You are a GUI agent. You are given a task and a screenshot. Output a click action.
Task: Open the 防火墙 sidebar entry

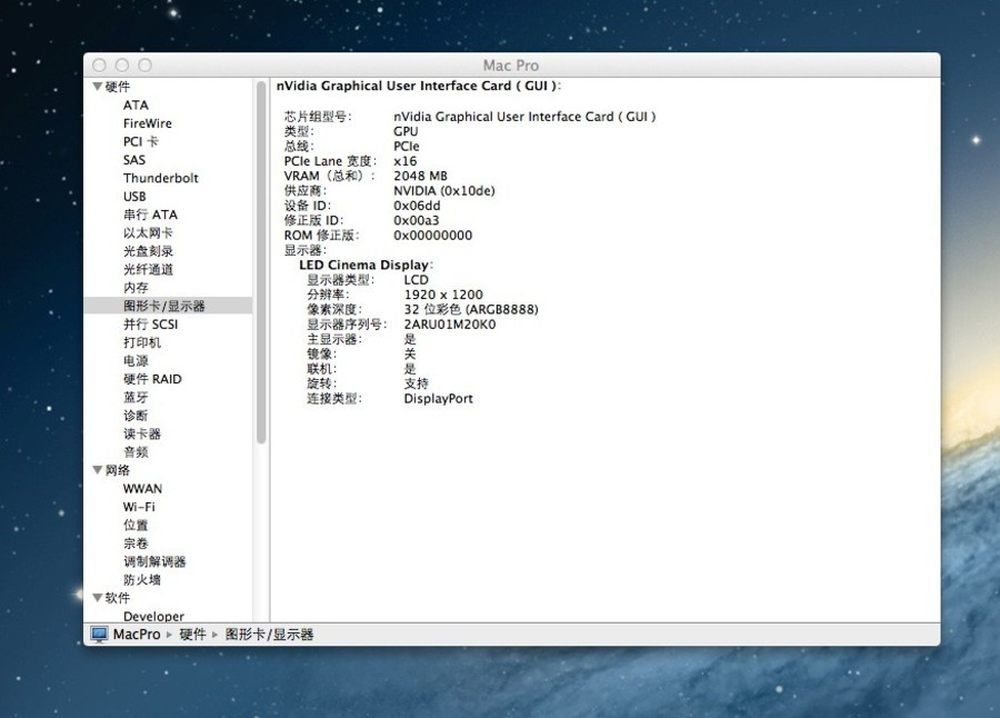(142, 580)
